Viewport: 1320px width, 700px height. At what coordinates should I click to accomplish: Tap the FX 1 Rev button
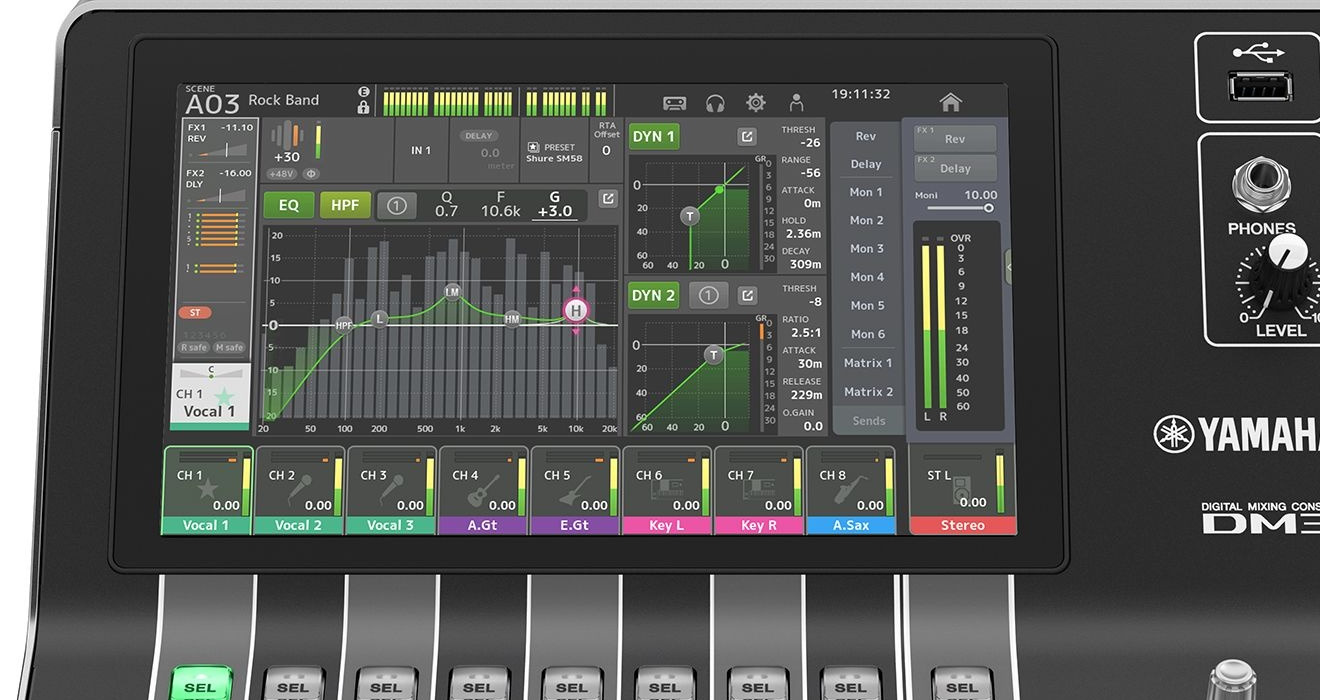(x=955, y=139)
